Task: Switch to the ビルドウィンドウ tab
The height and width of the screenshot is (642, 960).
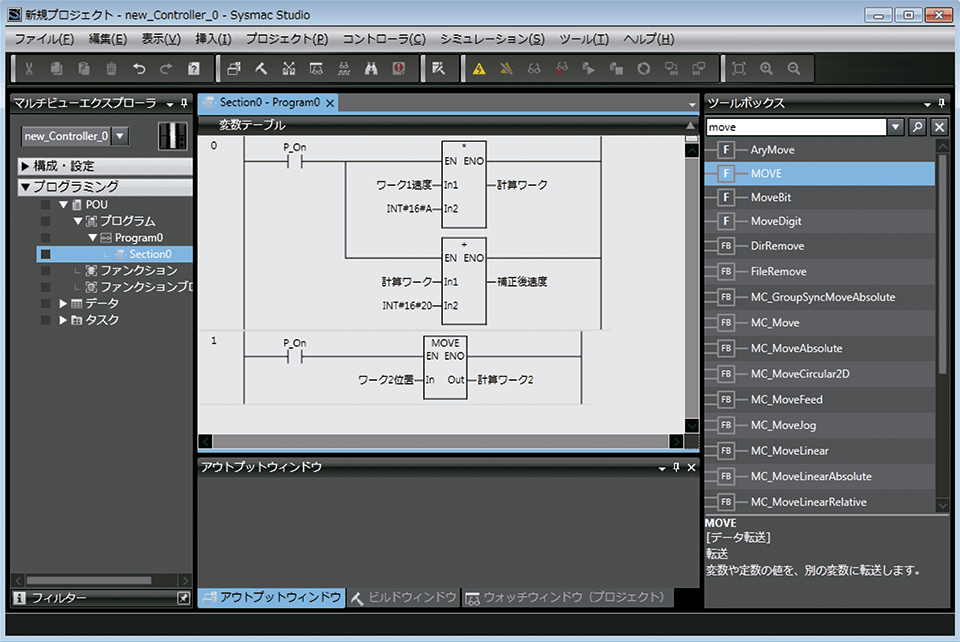Action: click(404, 597)
